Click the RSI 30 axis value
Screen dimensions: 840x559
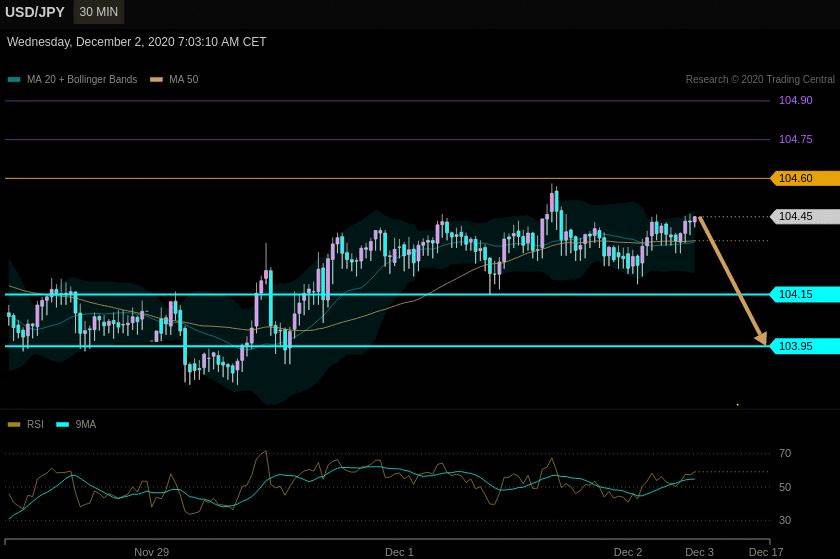point(785,520)
